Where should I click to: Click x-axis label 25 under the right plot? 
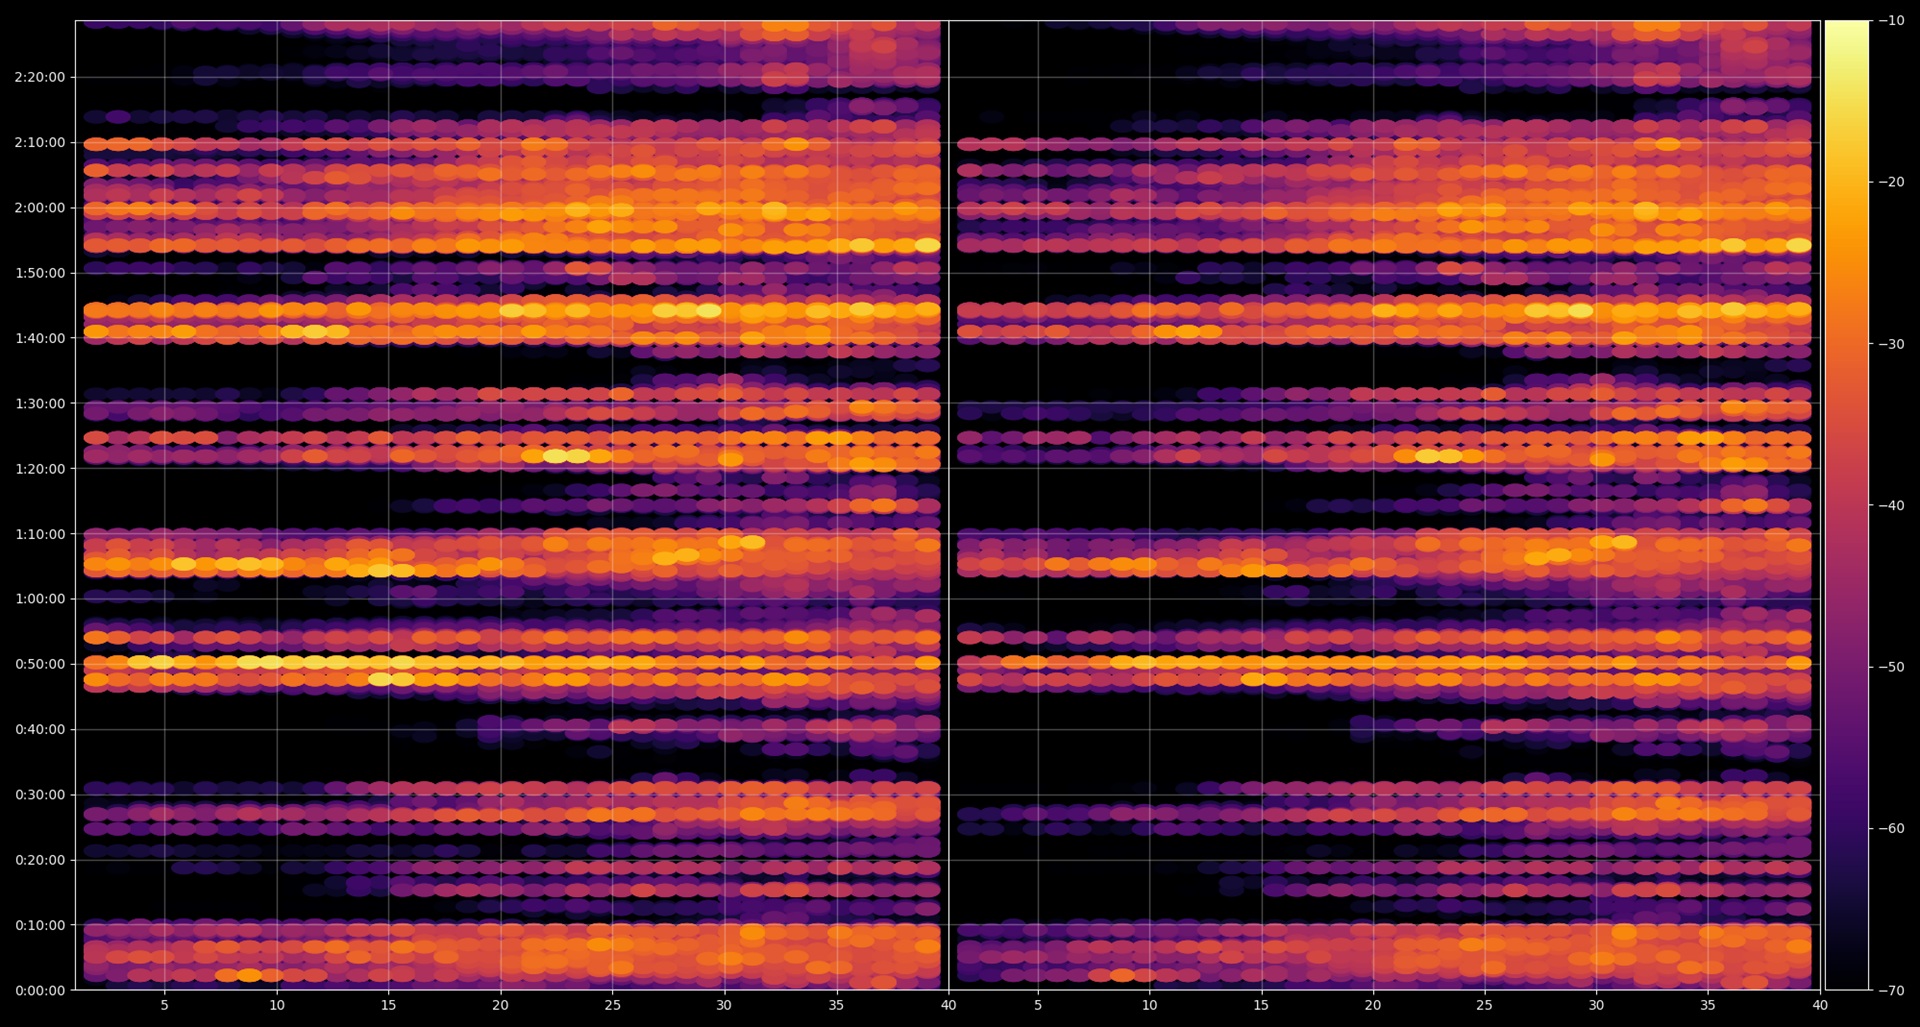pos(1485,1005)
